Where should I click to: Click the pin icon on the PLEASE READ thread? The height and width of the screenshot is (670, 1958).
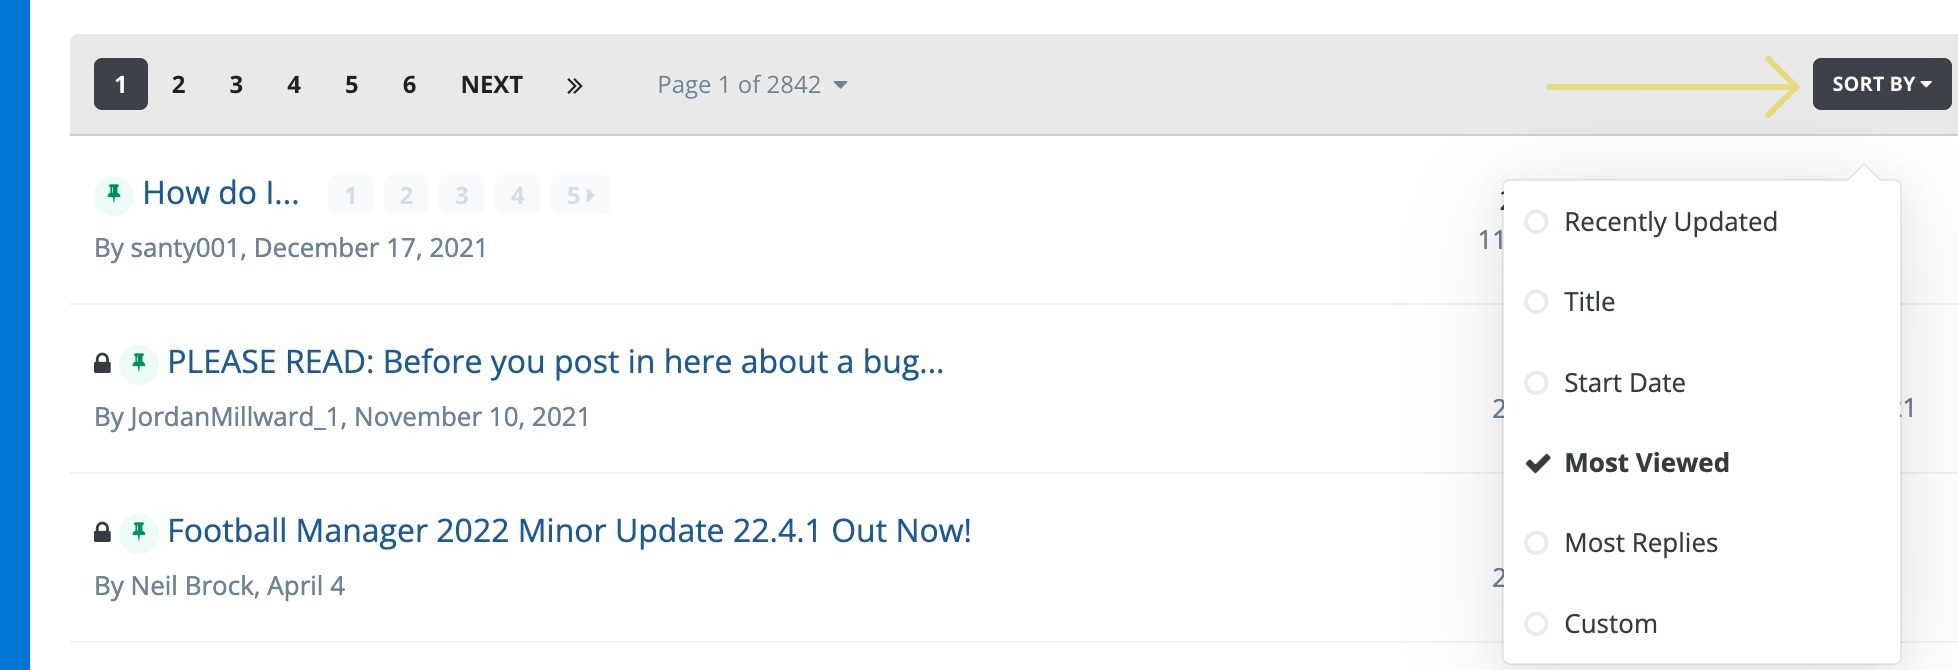coord(137,361)
